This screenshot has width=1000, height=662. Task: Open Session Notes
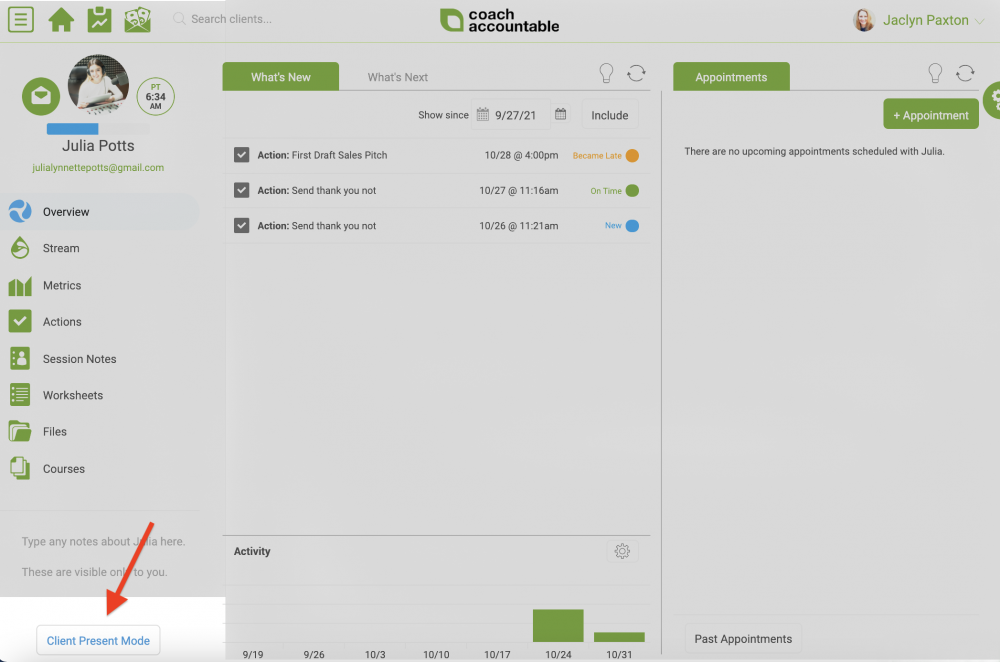pos(80,359)
